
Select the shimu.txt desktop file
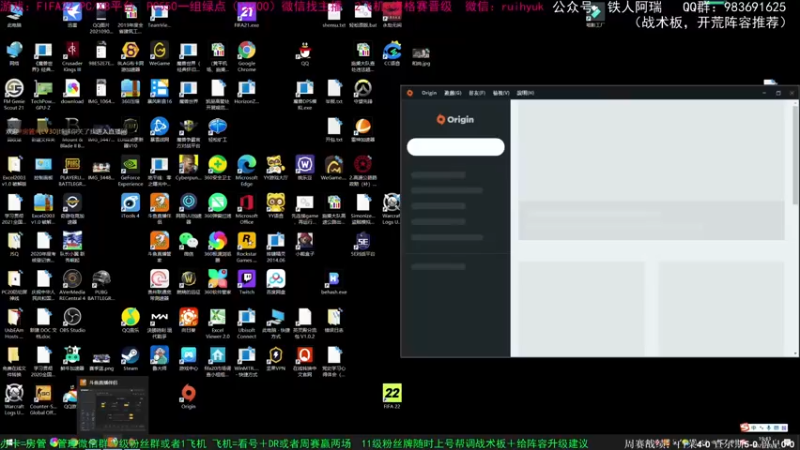(334, 15)
